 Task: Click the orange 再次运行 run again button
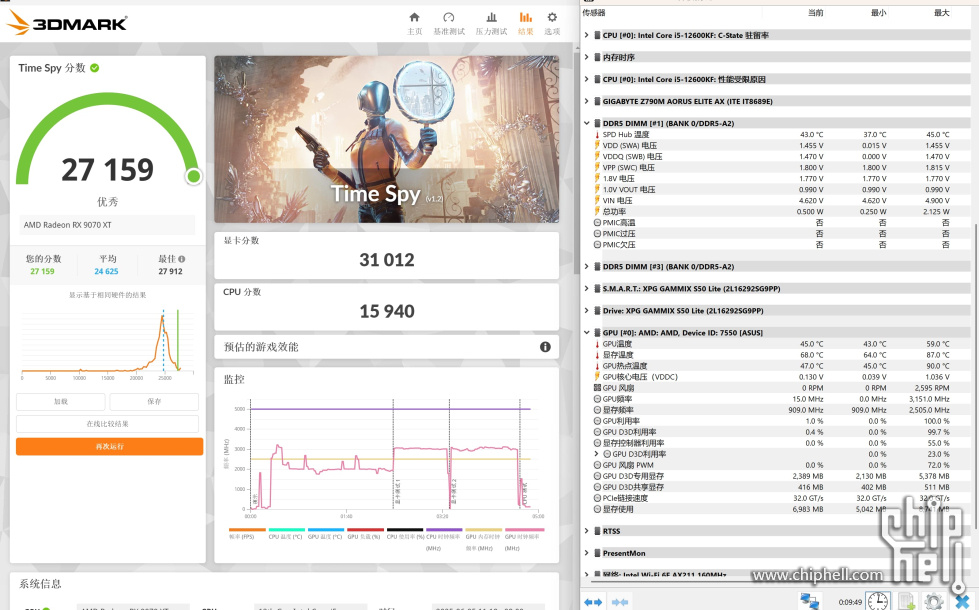[109, 446]
